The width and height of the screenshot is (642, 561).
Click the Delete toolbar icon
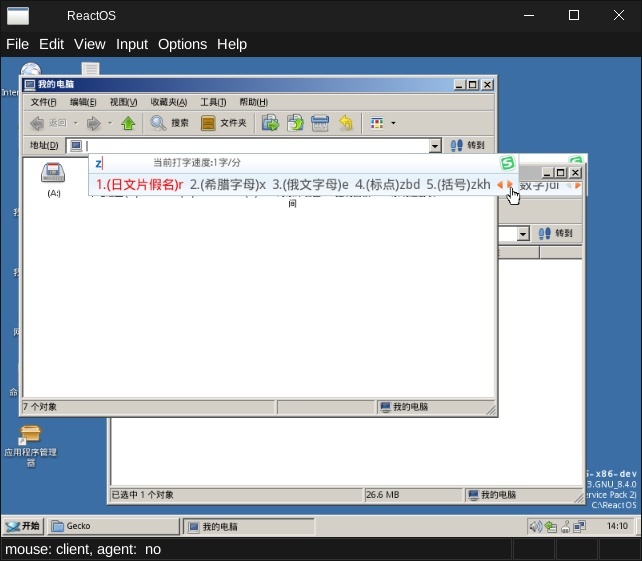click(320, 123)
